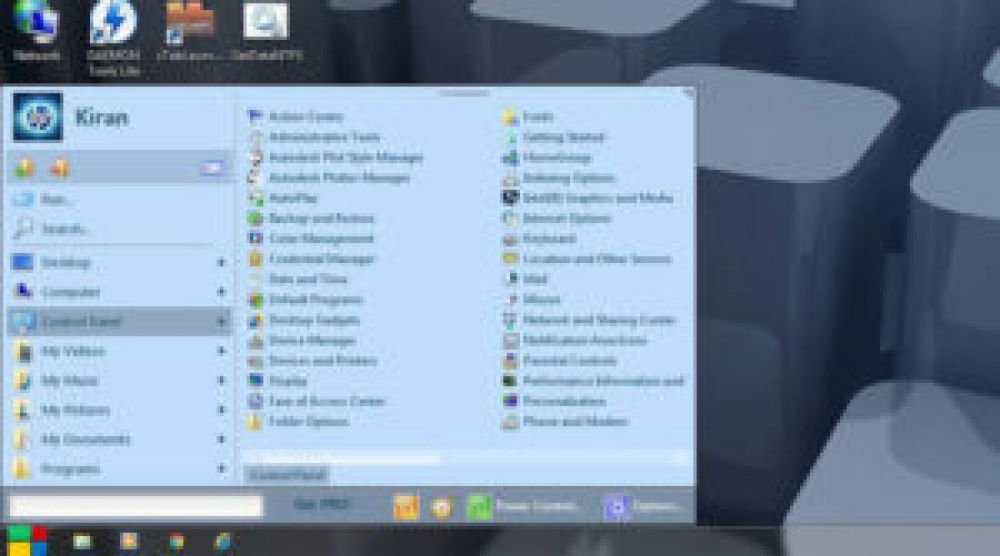
Task: Open Chrome from the taskbar
Action: (x=177, y=541)
